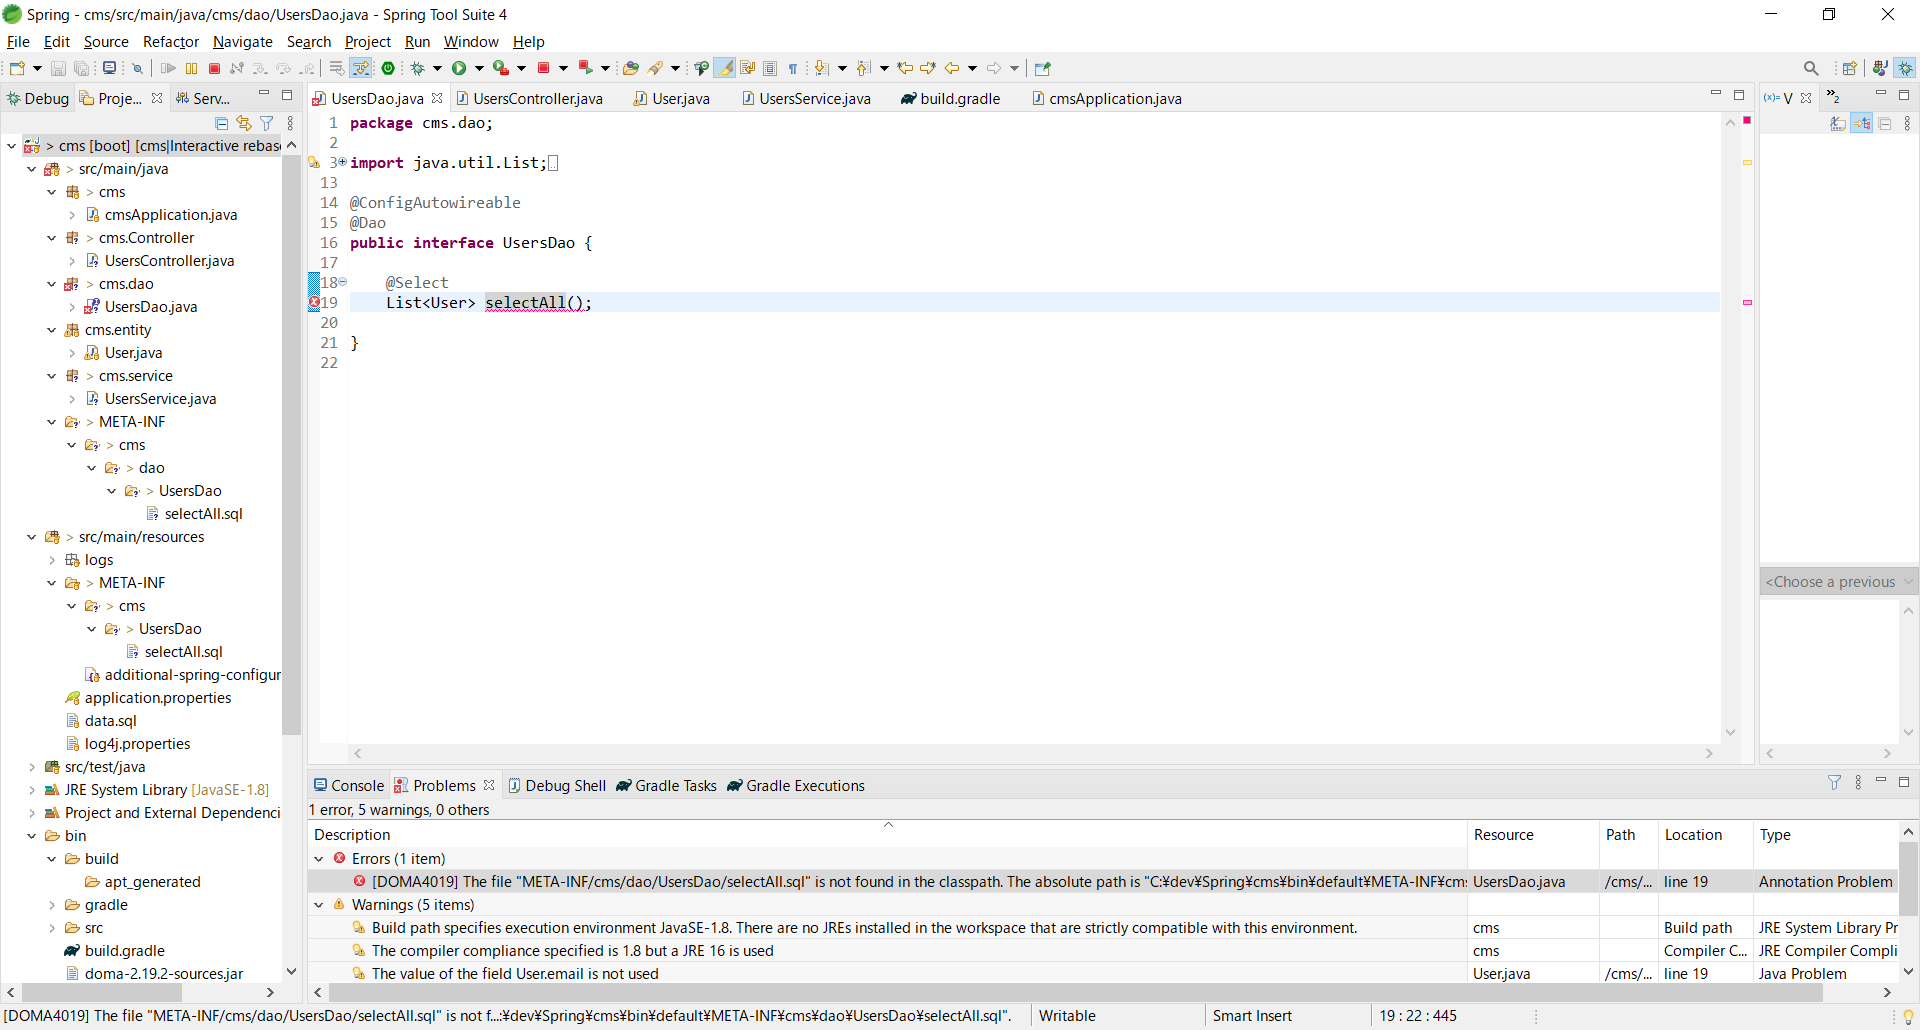Open the 'Choose a previous' combo box
The height and width of the screenshot is (1030, 1920).
click(1839, 582)
